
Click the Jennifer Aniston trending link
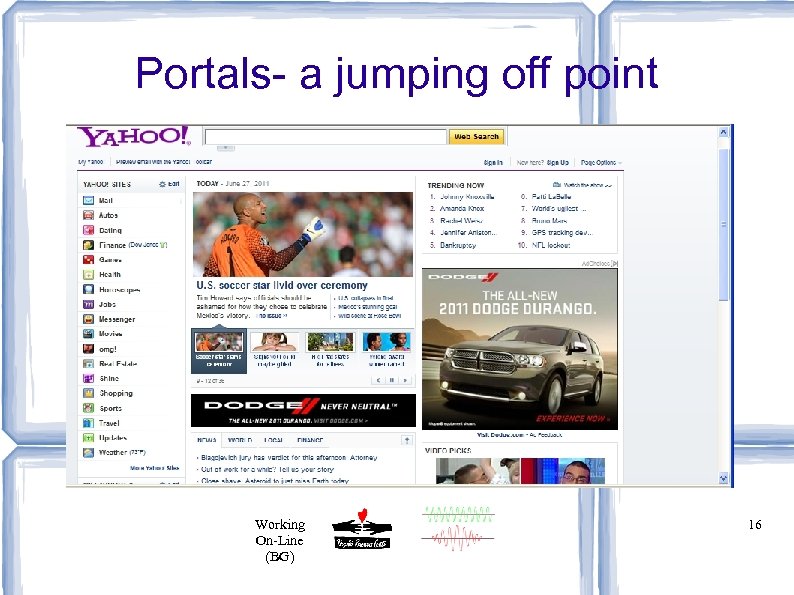click(468, 233)
